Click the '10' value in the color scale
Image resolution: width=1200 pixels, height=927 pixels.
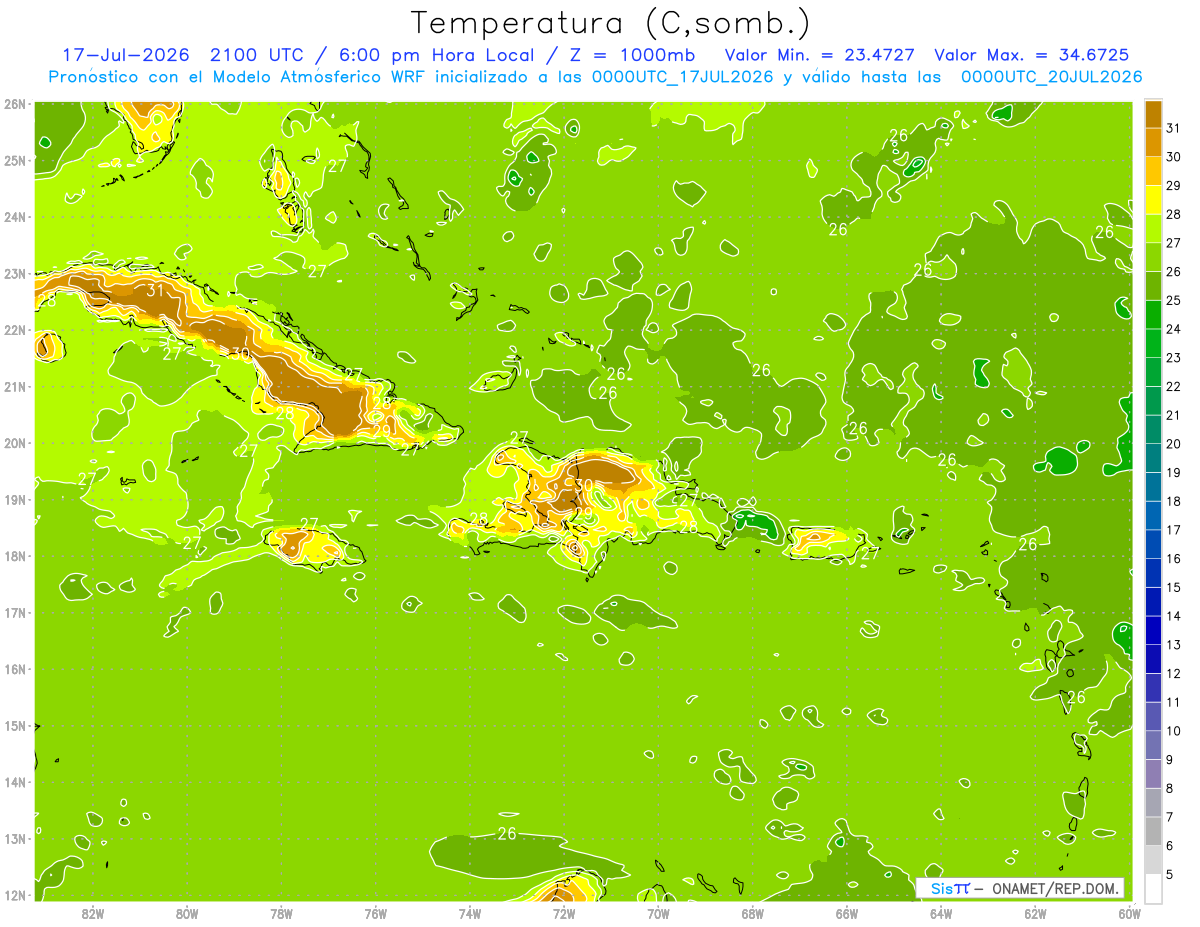coord(1173,731)
